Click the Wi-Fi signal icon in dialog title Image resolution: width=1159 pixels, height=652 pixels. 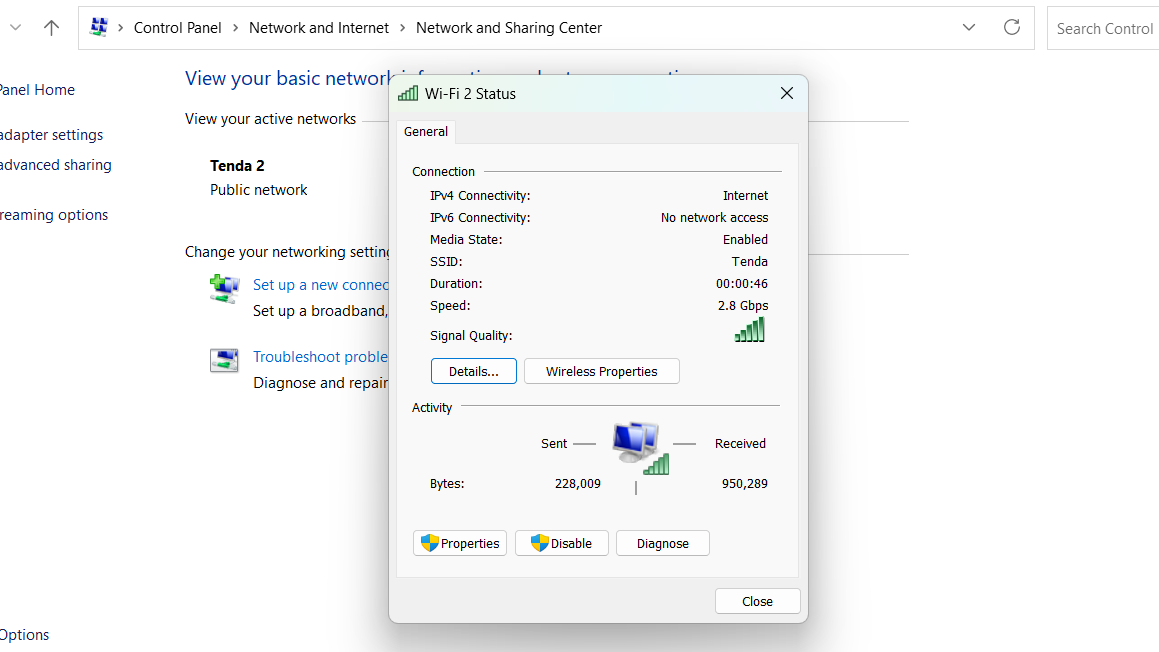pyautogui.click(x=408, y=93)
